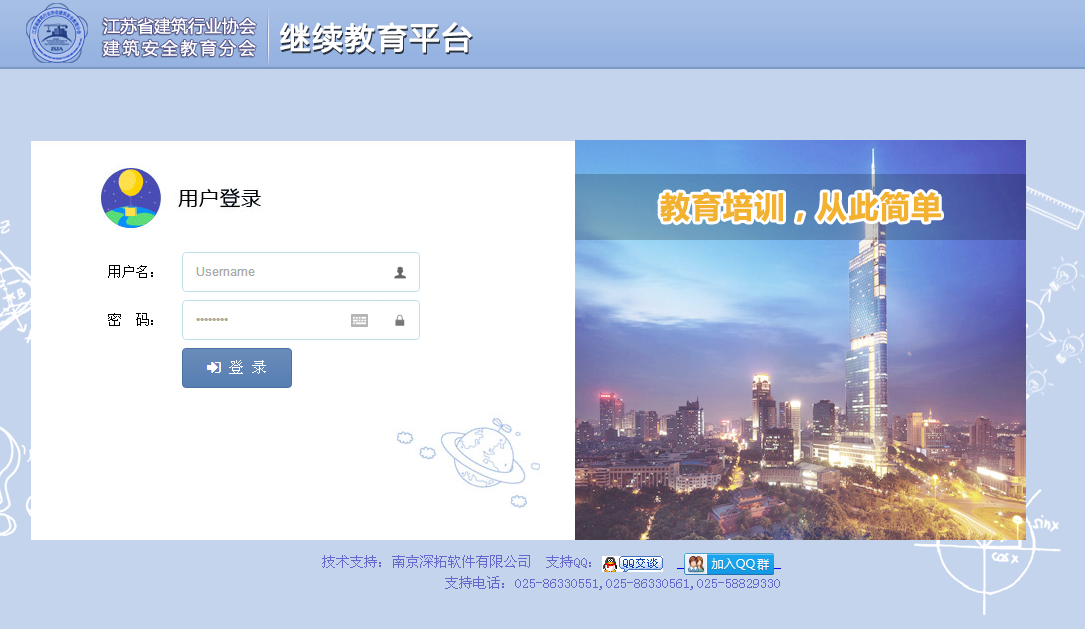Viewport: 1085px width, 629px height.
Task: Click the person icon in Username field
Action: 400,272
